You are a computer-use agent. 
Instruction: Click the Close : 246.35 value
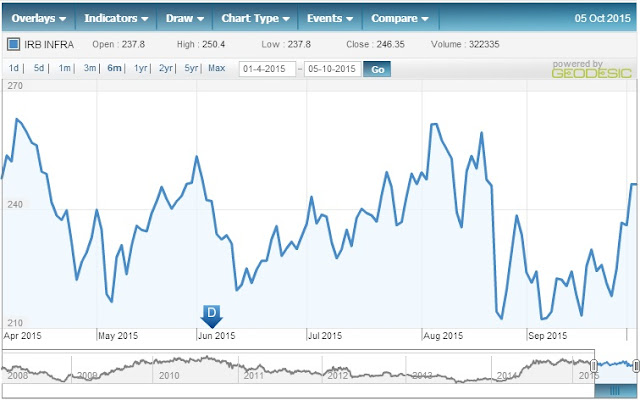pyautogui.click(x=375, y=44)
